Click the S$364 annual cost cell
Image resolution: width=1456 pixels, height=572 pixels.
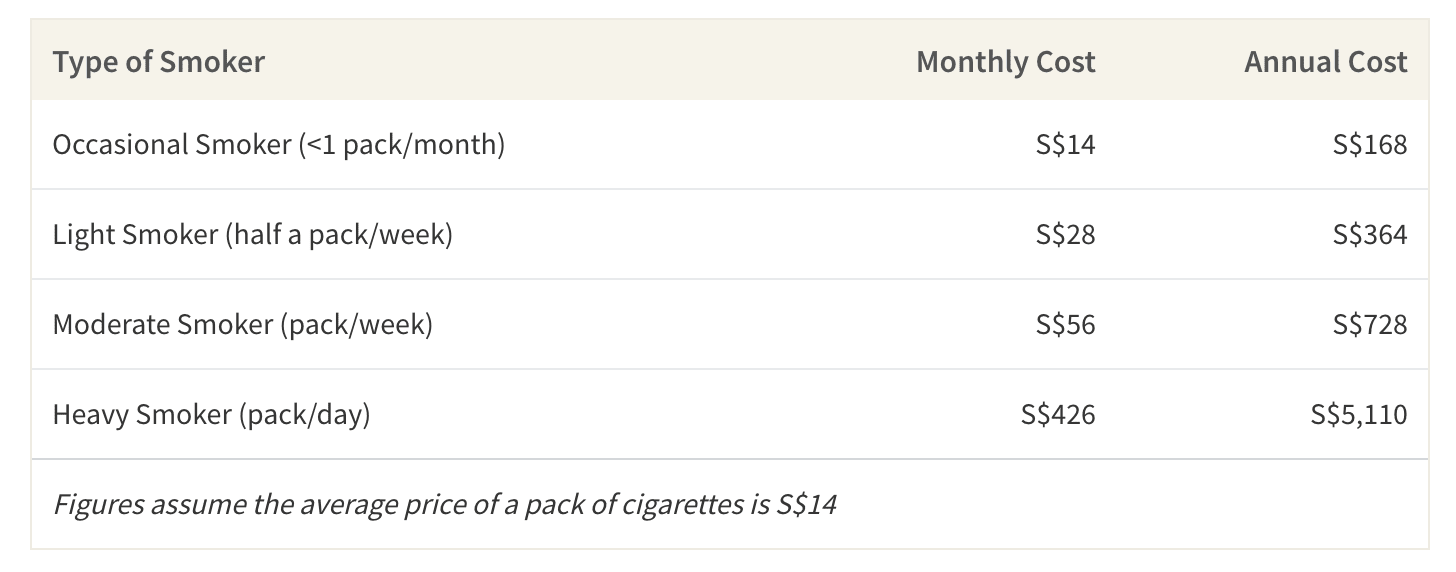(1370, 235)
